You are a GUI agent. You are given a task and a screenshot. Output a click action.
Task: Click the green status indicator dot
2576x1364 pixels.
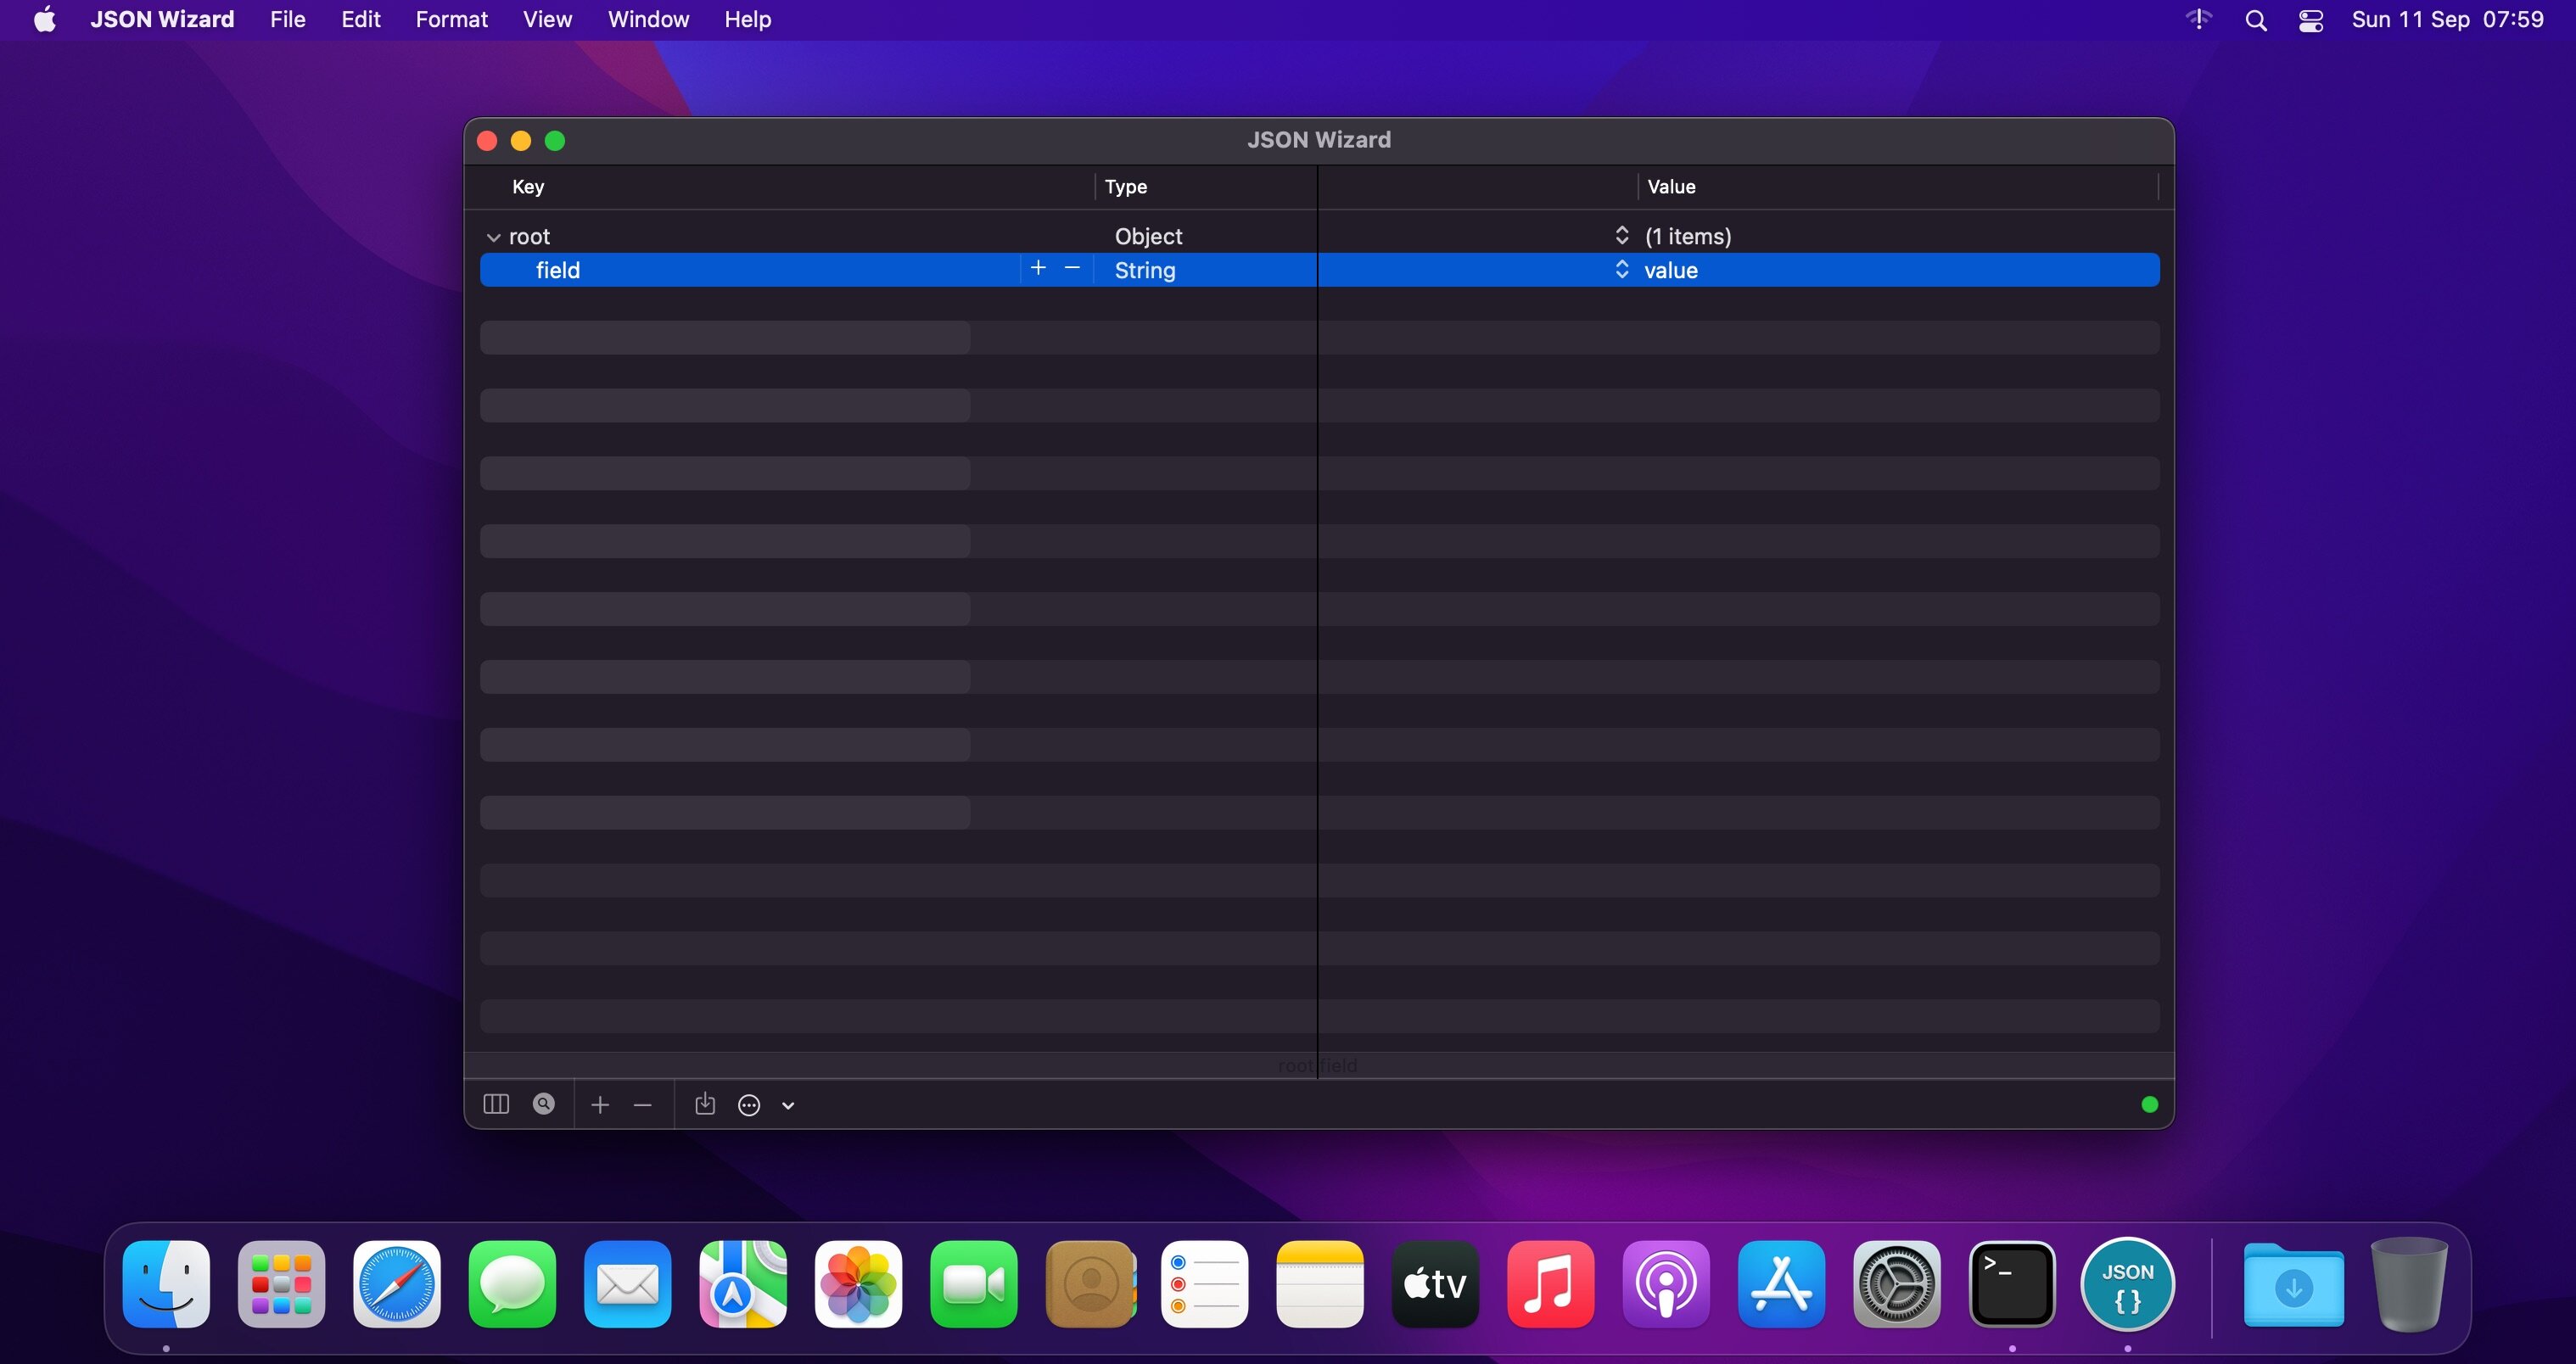pos(2149,1105)
